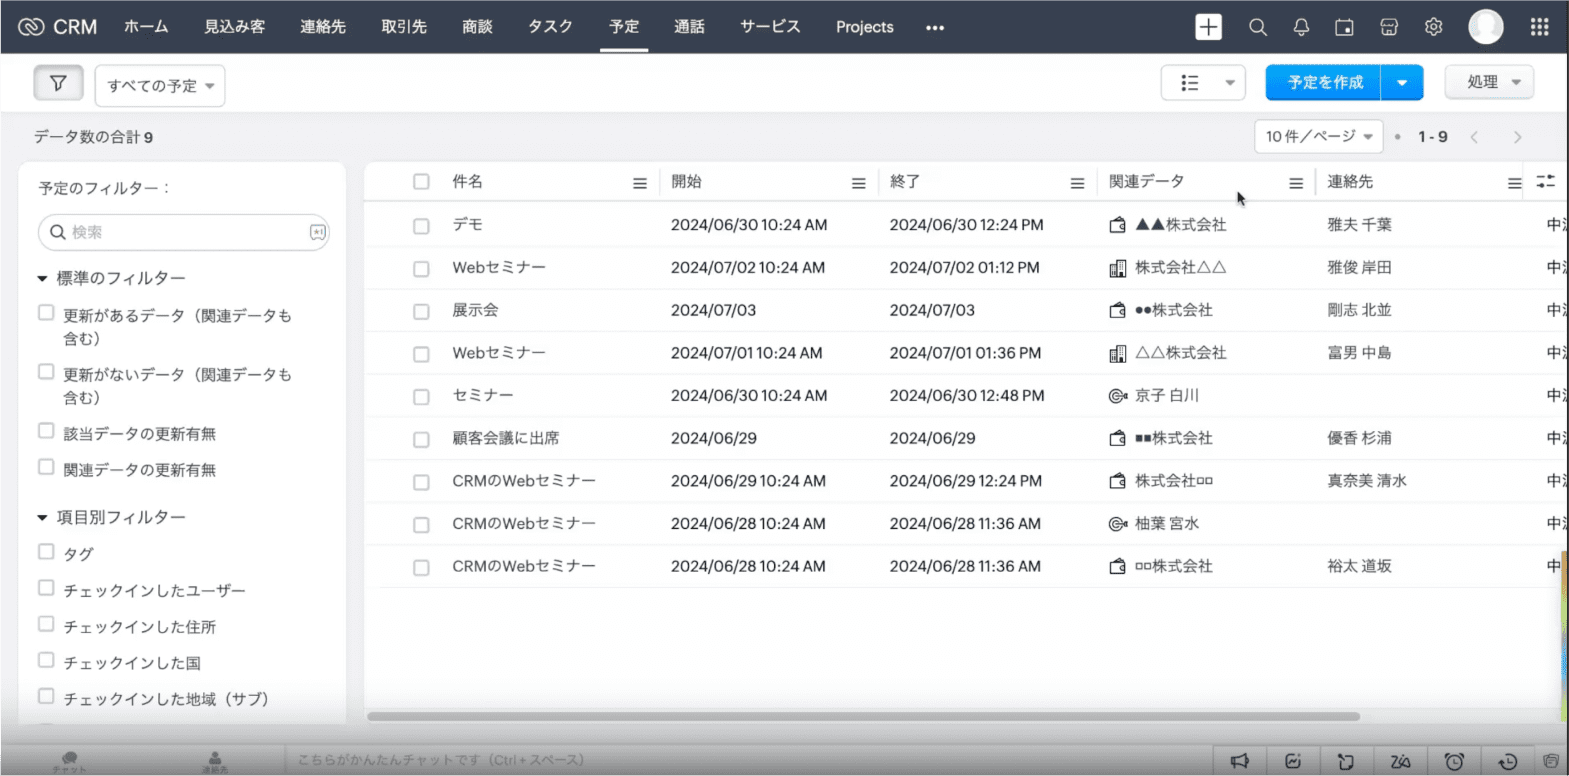Click lead icon beside 京子 白川
The height and width of the screenshot is (776, 1569).
point(1118,396)
